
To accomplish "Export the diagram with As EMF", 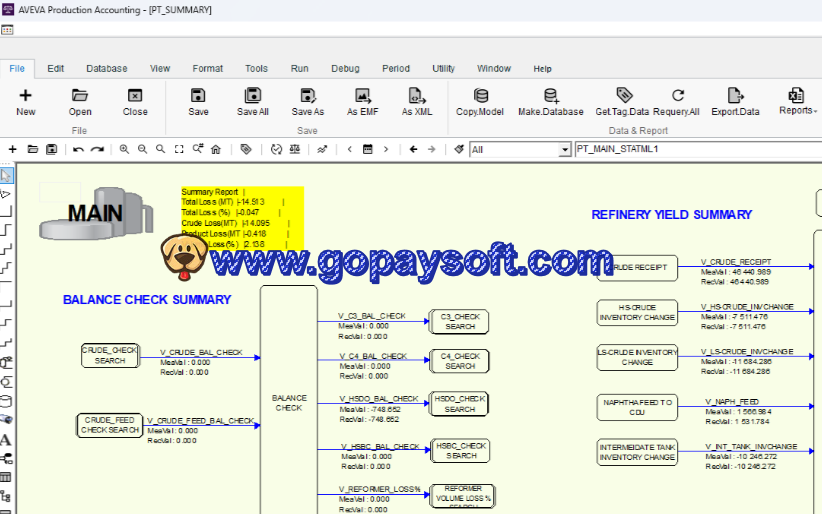I will tap(362, 96).
